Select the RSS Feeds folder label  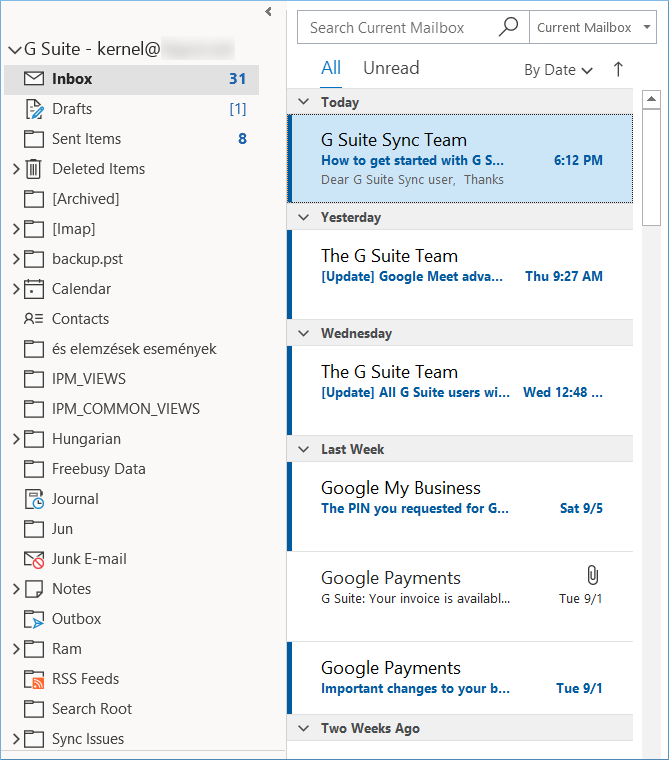[x=85, y=679]
